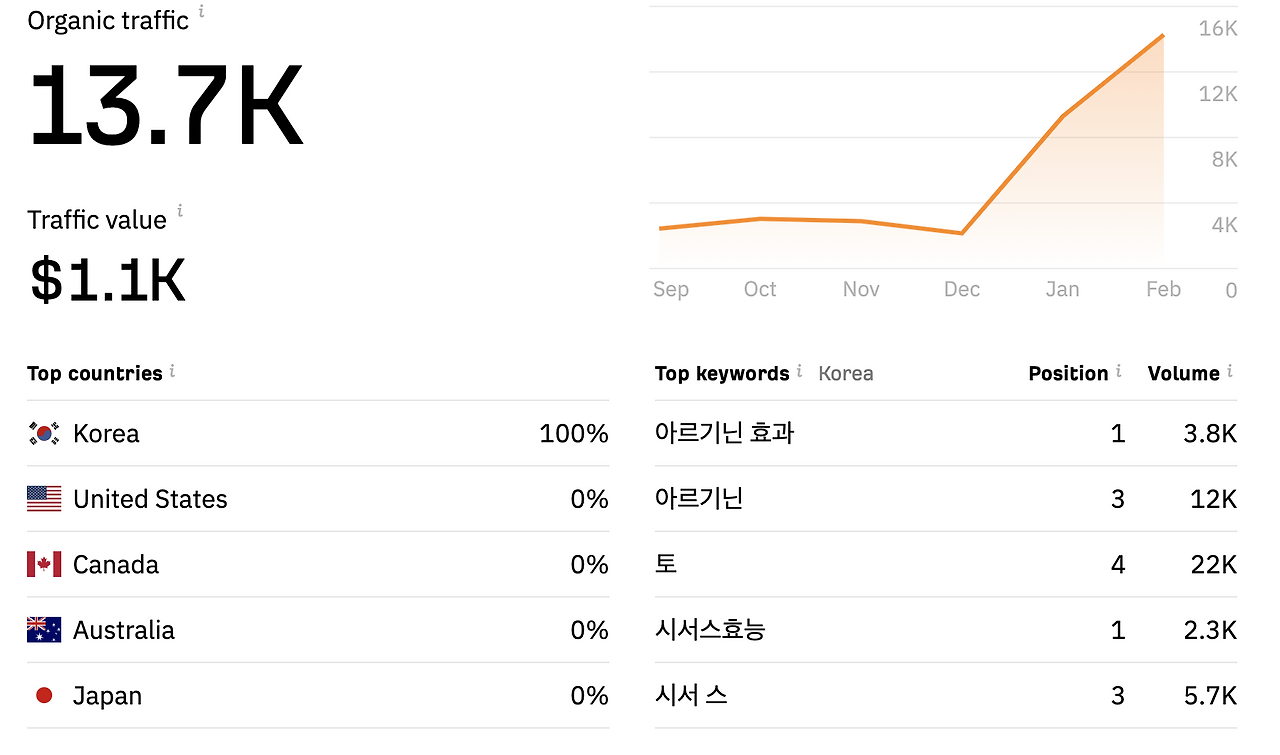Click the Dec label on chart axis
Image resolution: width=1280 pixels, height=755 pixels.
962,289
